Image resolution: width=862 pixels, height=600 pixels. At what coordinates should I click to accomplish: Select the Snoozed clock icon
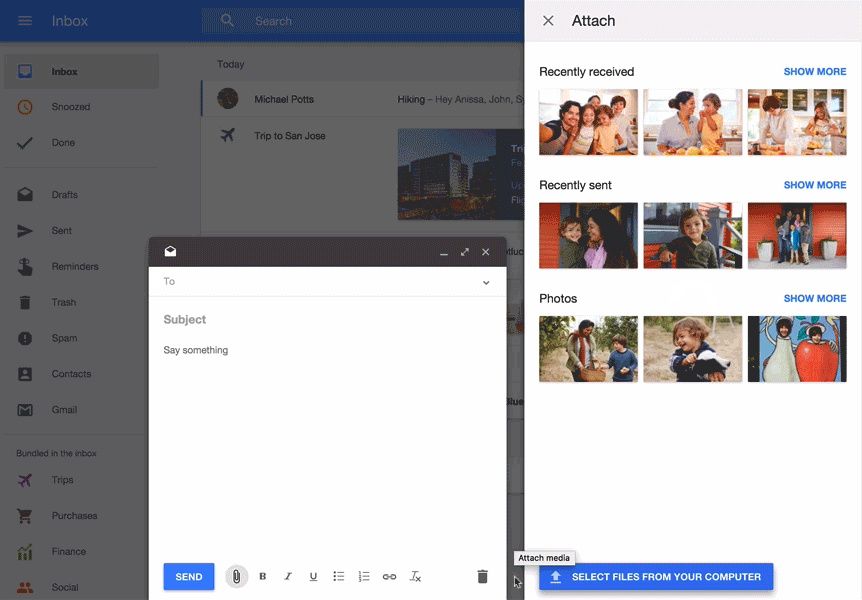[x=27, y=106]
